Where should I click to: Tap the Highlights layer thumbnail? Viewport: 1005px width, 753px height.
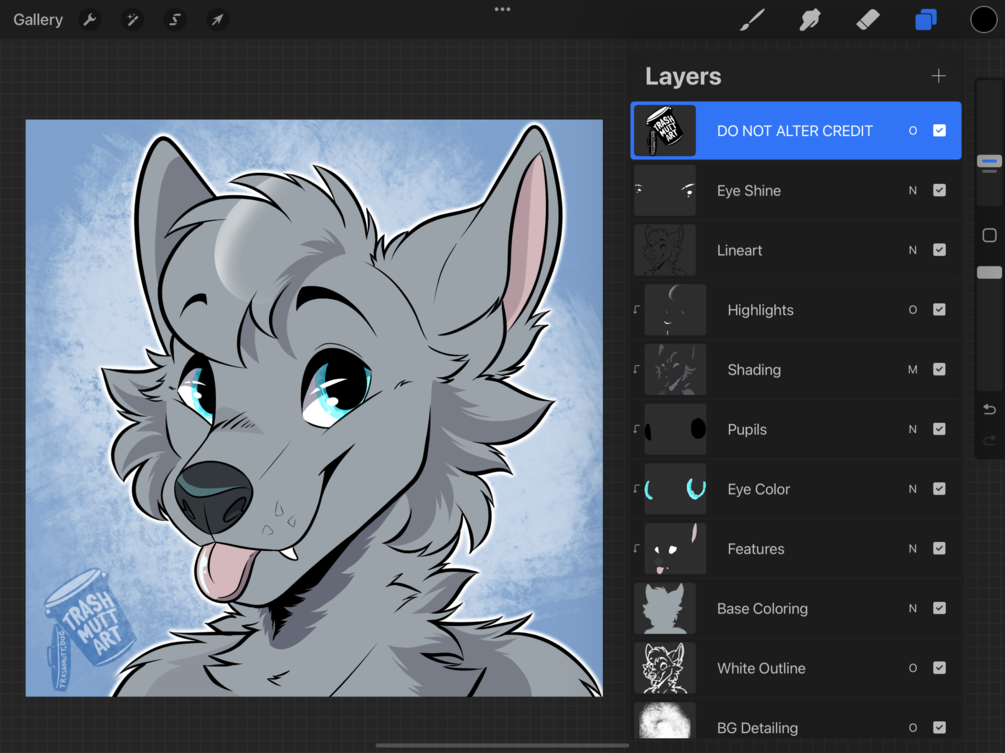(x=675, y=310)
